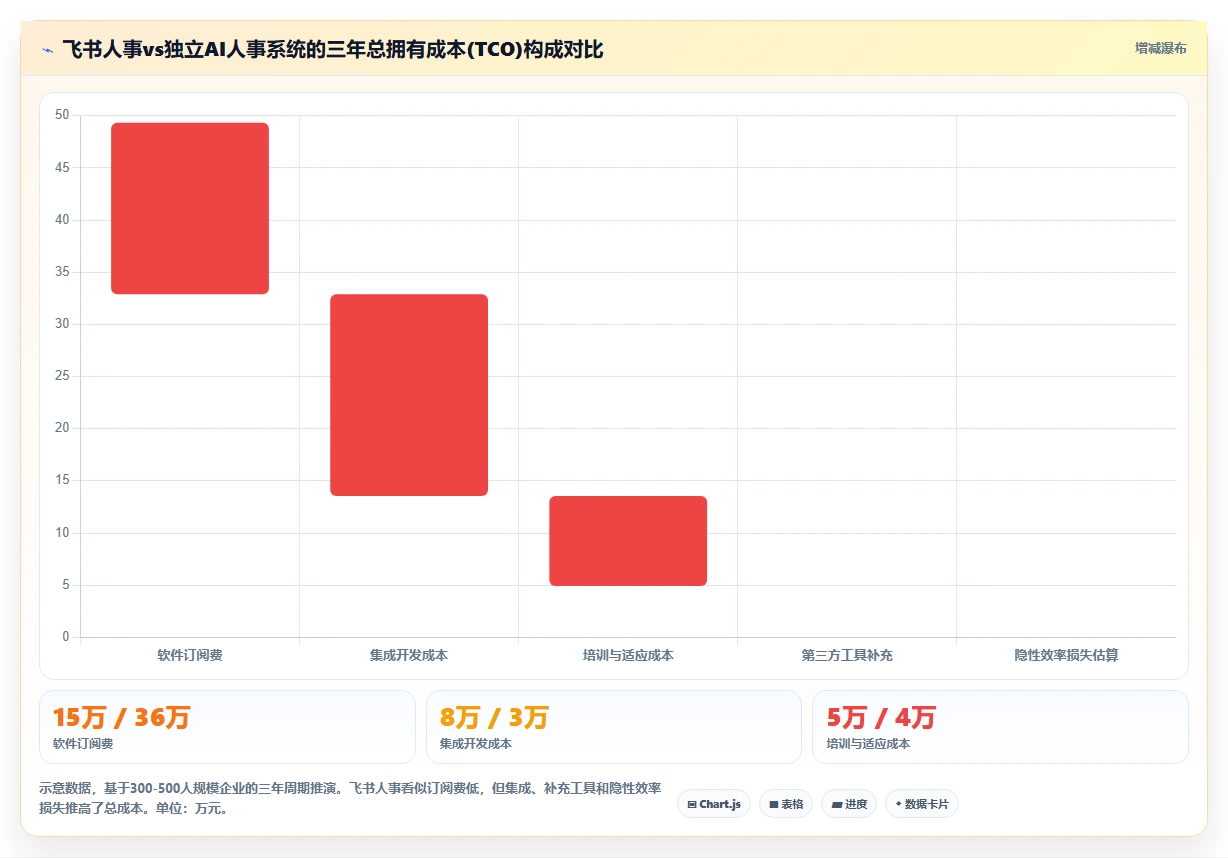Image resolution: width=1228 pixels, height=858 pixels.
Task: Click the 培训与适应成本 caption under 5万 / 4万
Action: (868, 744)
